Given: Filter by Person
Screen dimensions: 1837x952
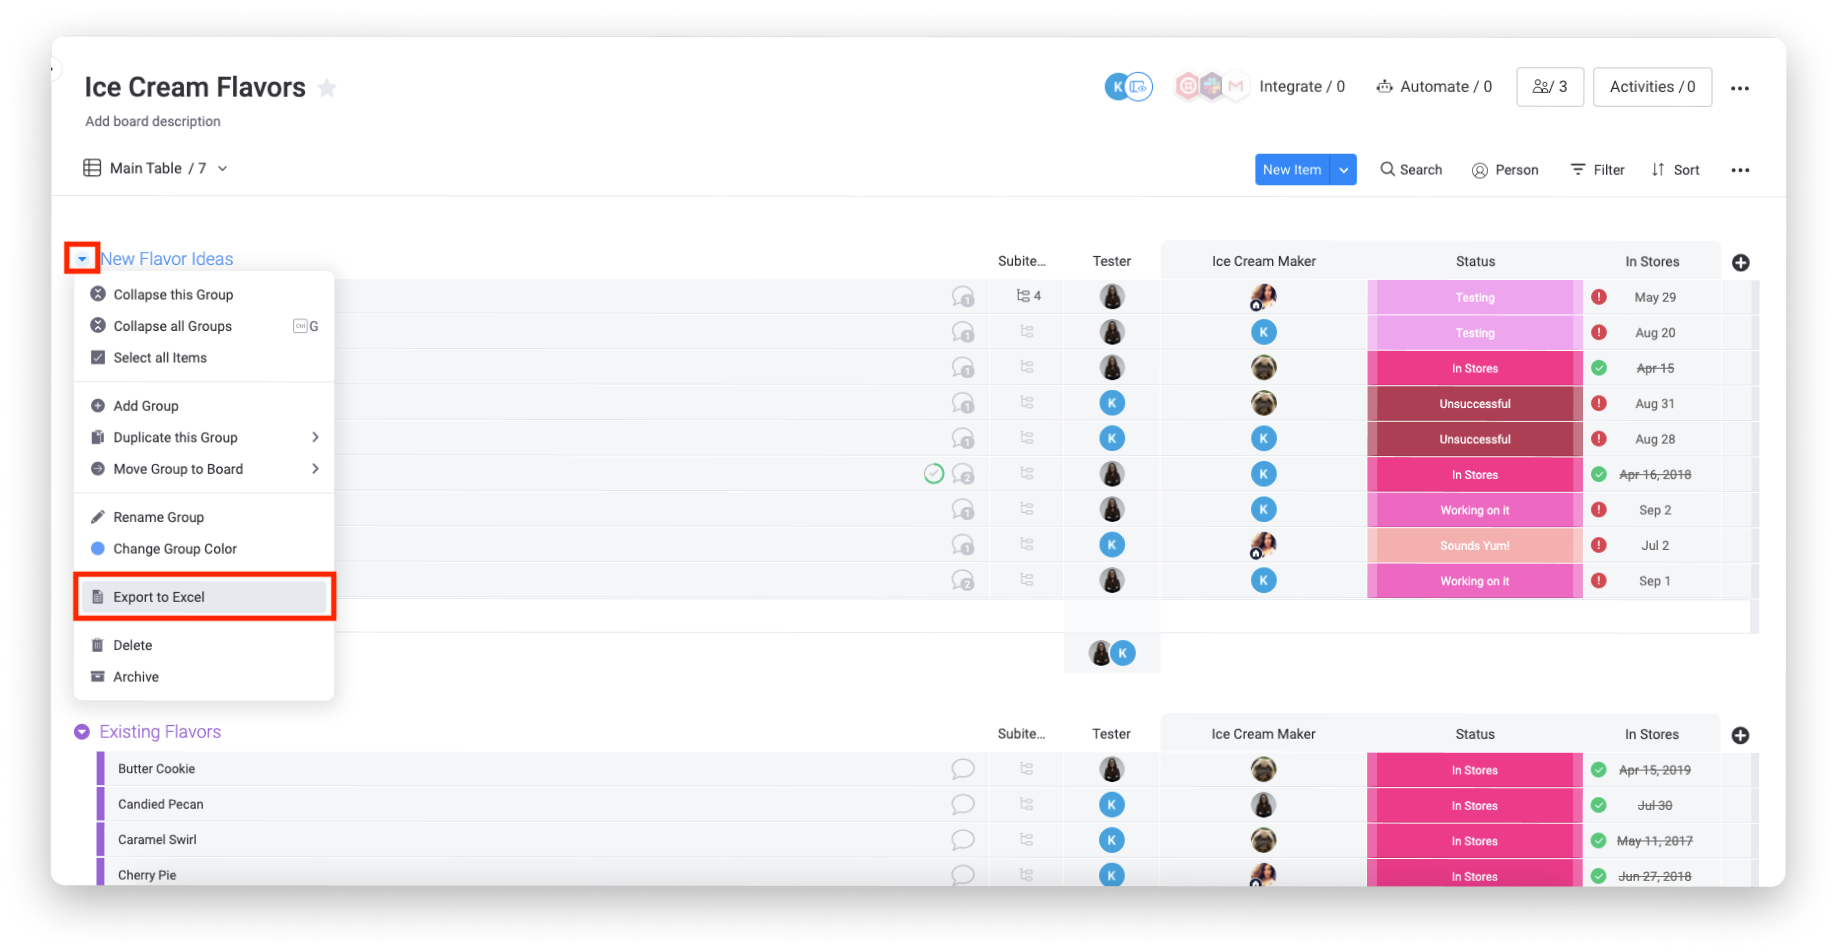Looking at the screenshot, I should click(x=1505, y=170).
